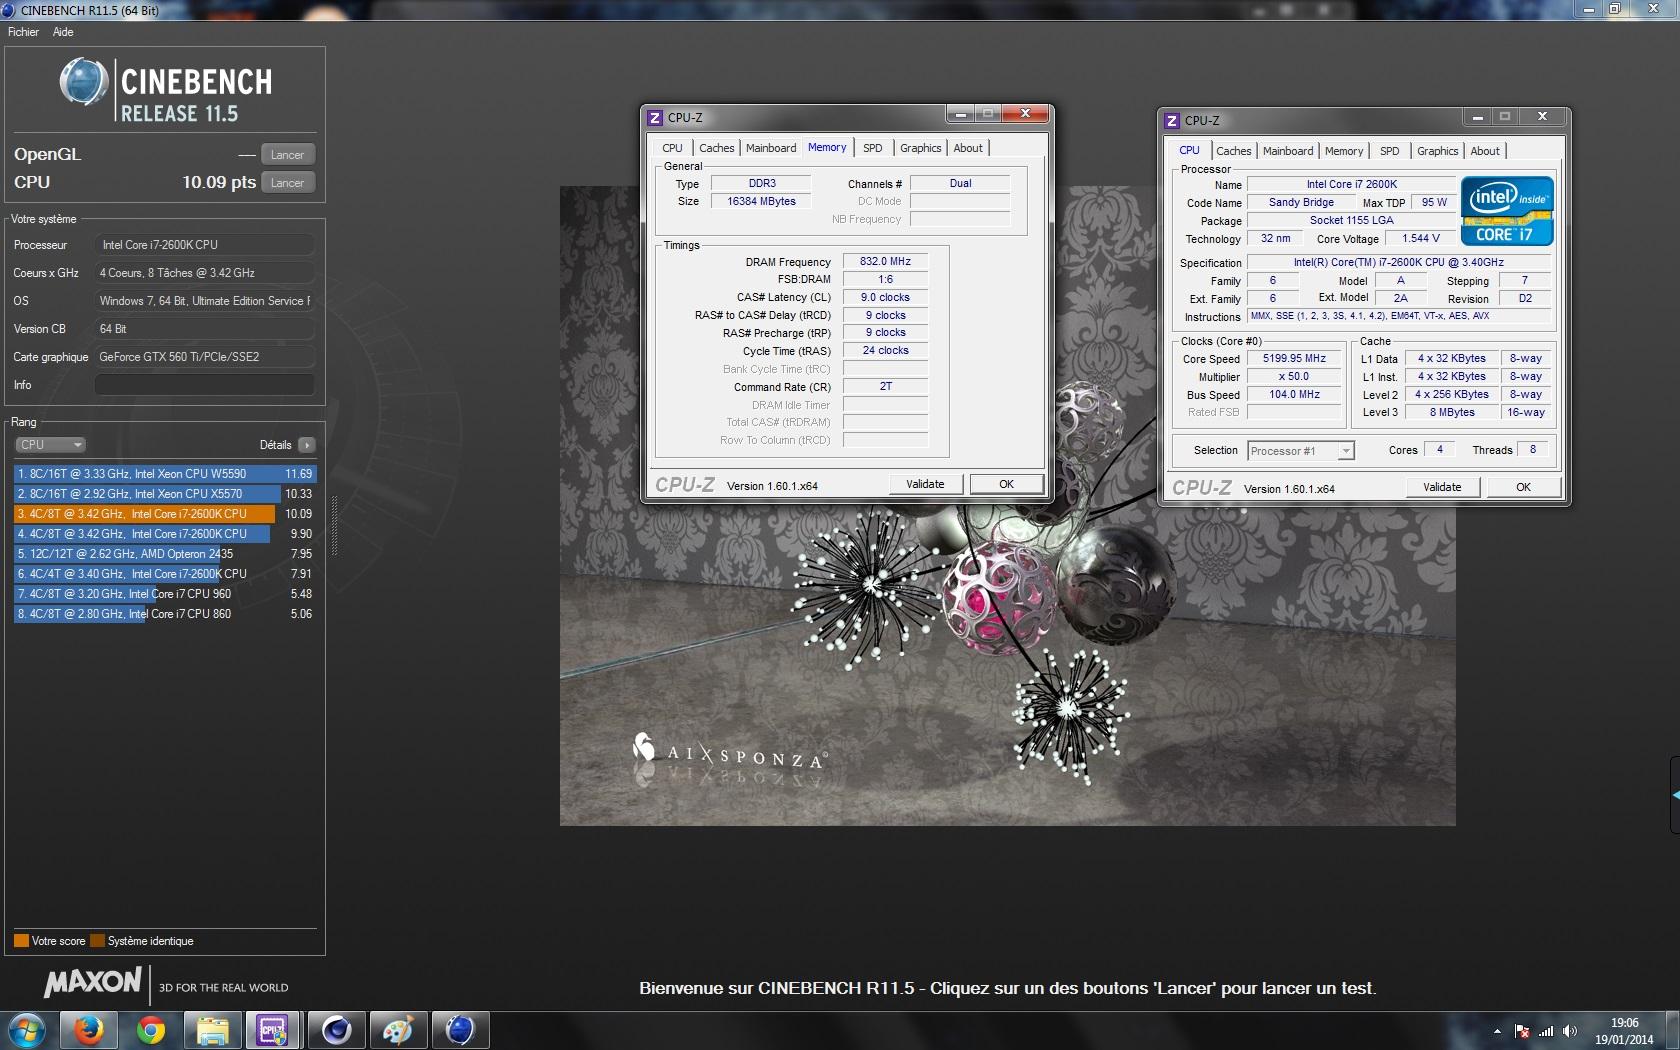This screenshot has width=1680, height=1050.
Task: Open the Action Center flag icon
Action: pyautogui.click(x=1522, y=1031)
